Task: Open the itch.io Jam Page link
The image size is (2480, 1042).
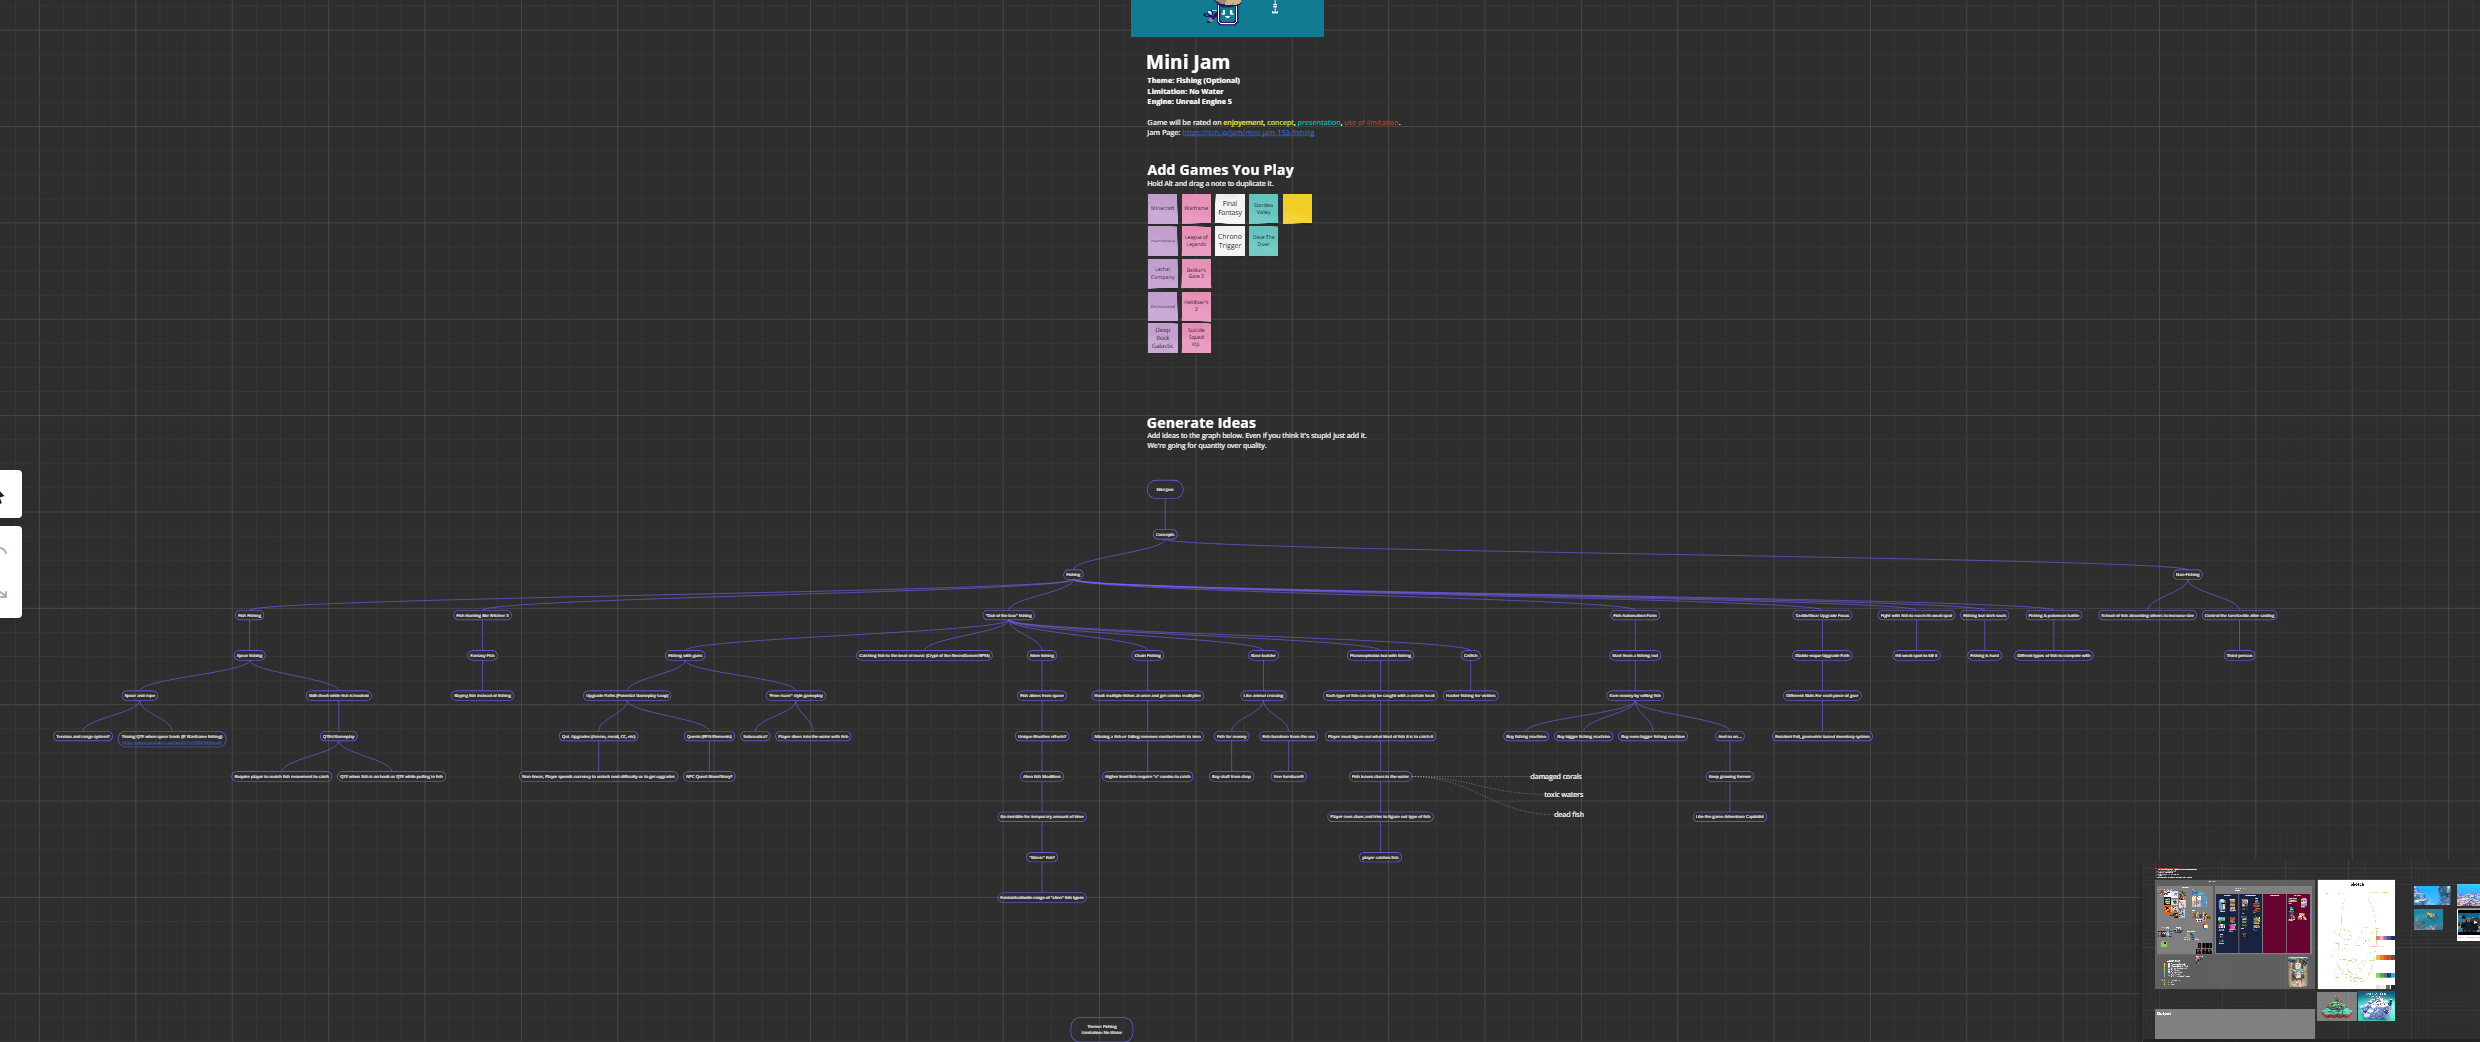Action: pos(1248,133)
